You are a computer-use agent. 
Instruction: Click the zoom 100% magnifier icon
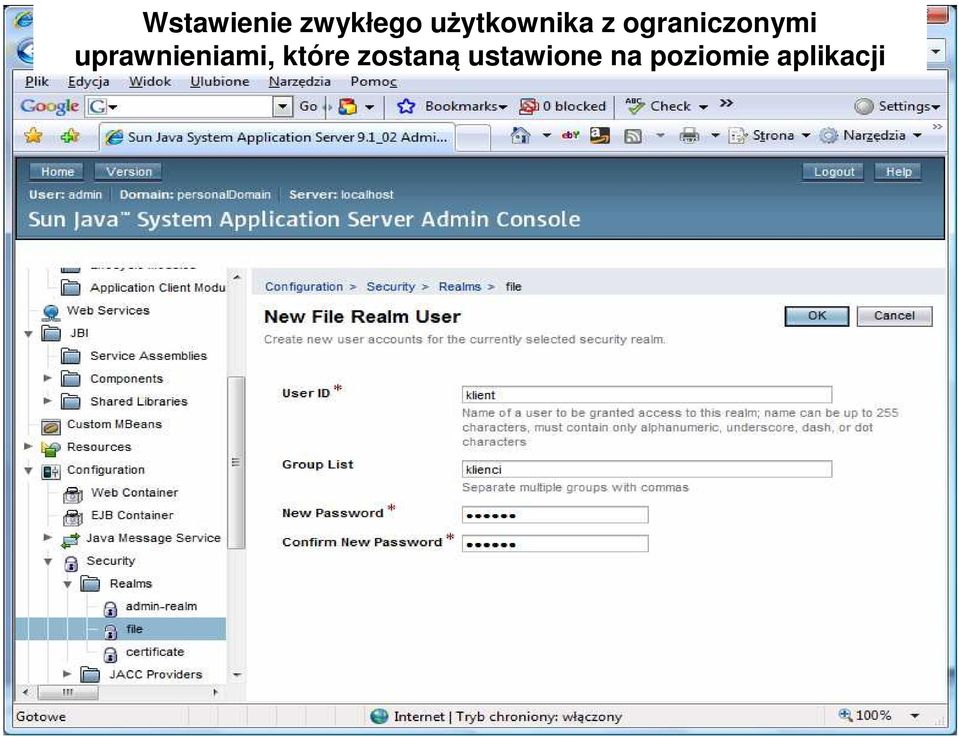845,714
